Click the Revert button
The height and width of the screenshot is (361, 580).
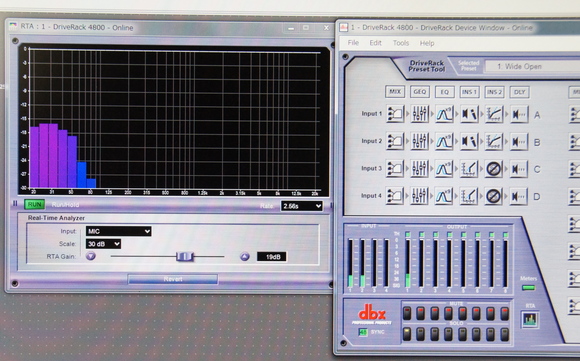(x=173, y=279)
